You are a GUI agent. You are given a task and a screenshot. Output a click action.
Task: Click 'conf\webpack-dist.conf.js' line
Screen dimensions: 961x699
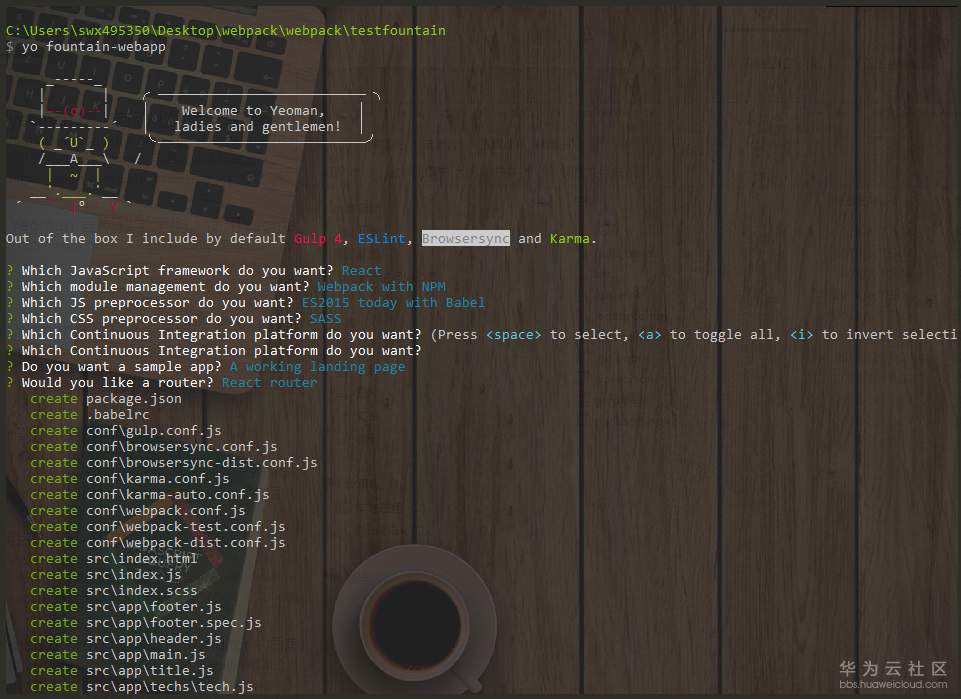click(186, 543)
